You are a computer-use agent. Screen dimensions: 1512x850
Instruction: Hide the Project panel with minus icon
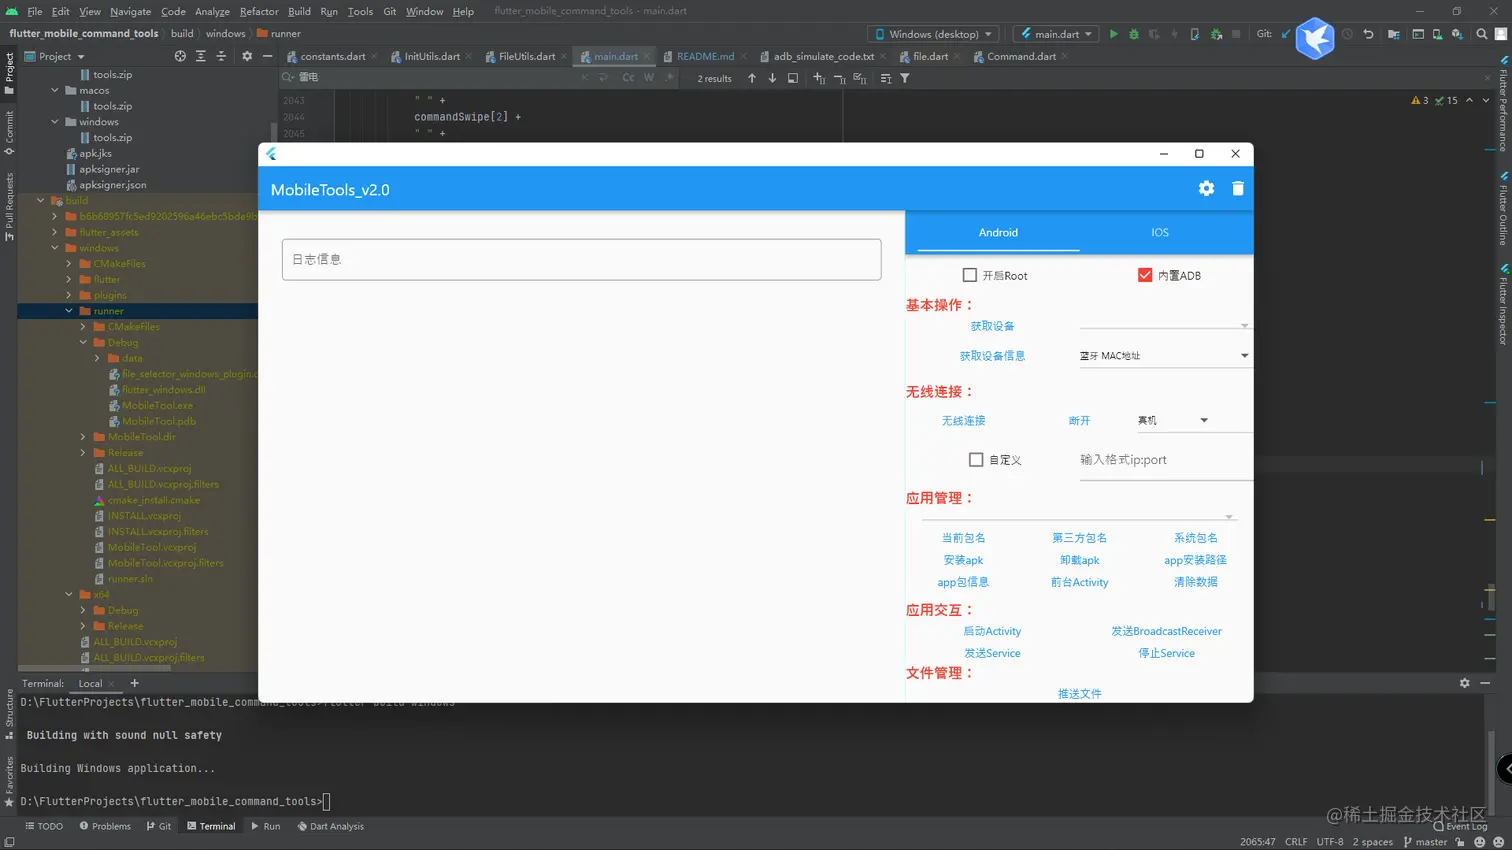point(267,57)
